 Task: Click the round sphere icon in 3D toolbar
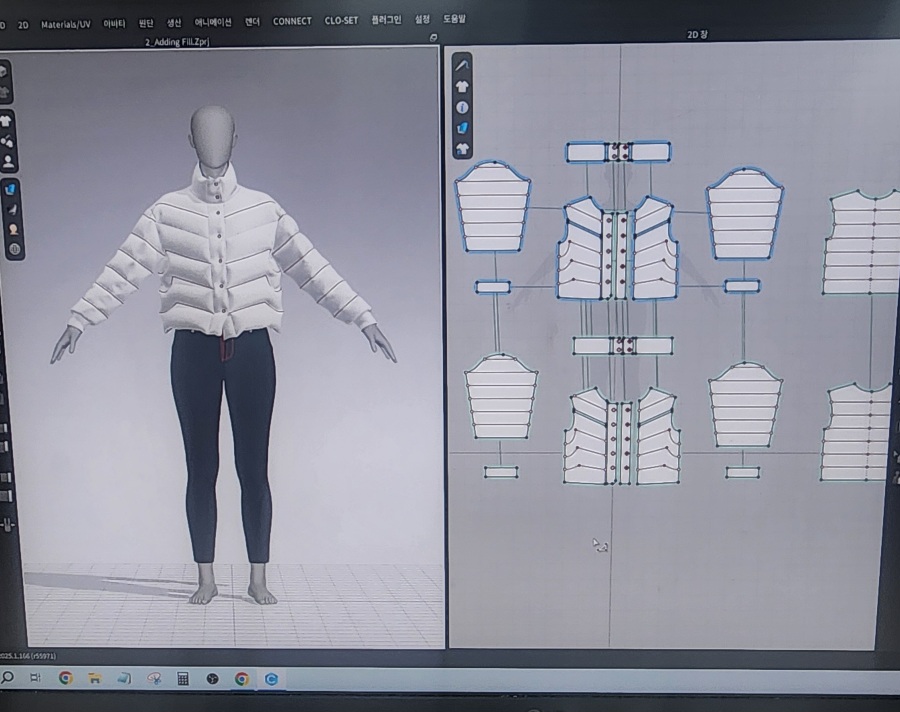(x=14, y=248)
